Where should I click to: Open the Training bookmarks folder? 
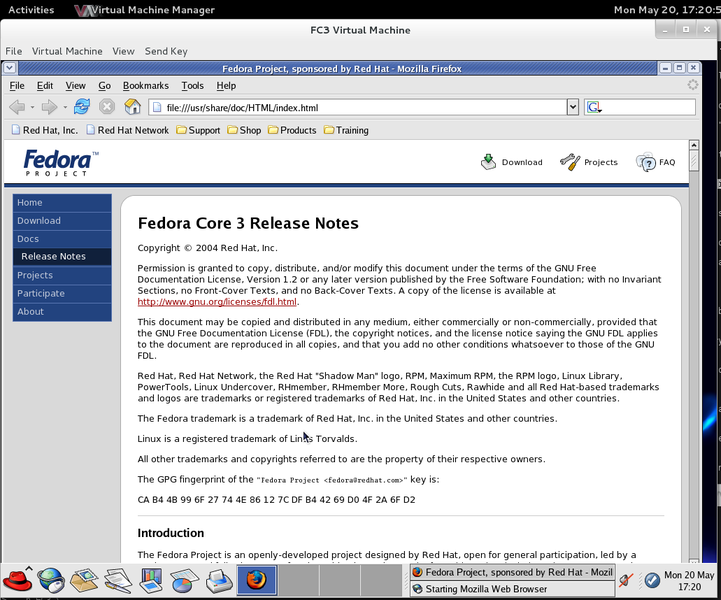(x=344, y=130)
